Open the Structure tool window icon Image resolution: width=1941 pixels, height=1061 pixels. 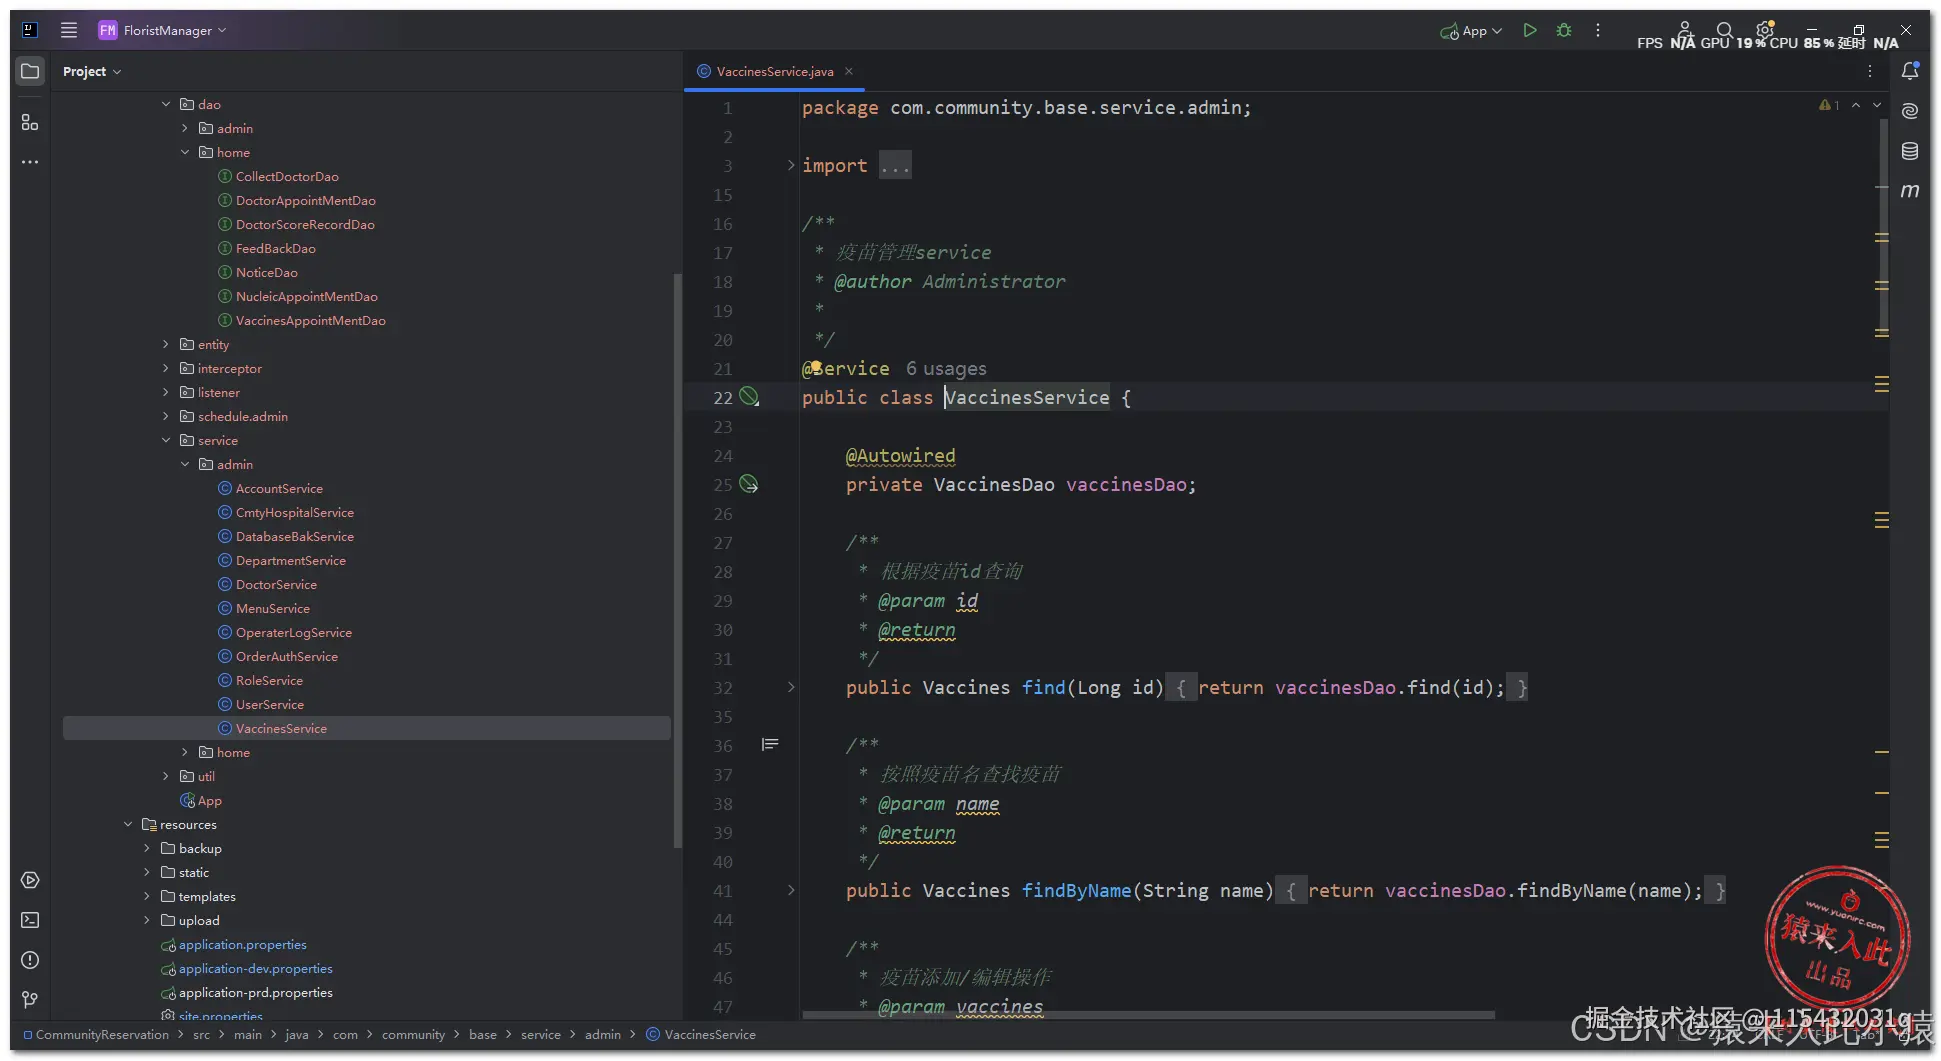[30, 122]
